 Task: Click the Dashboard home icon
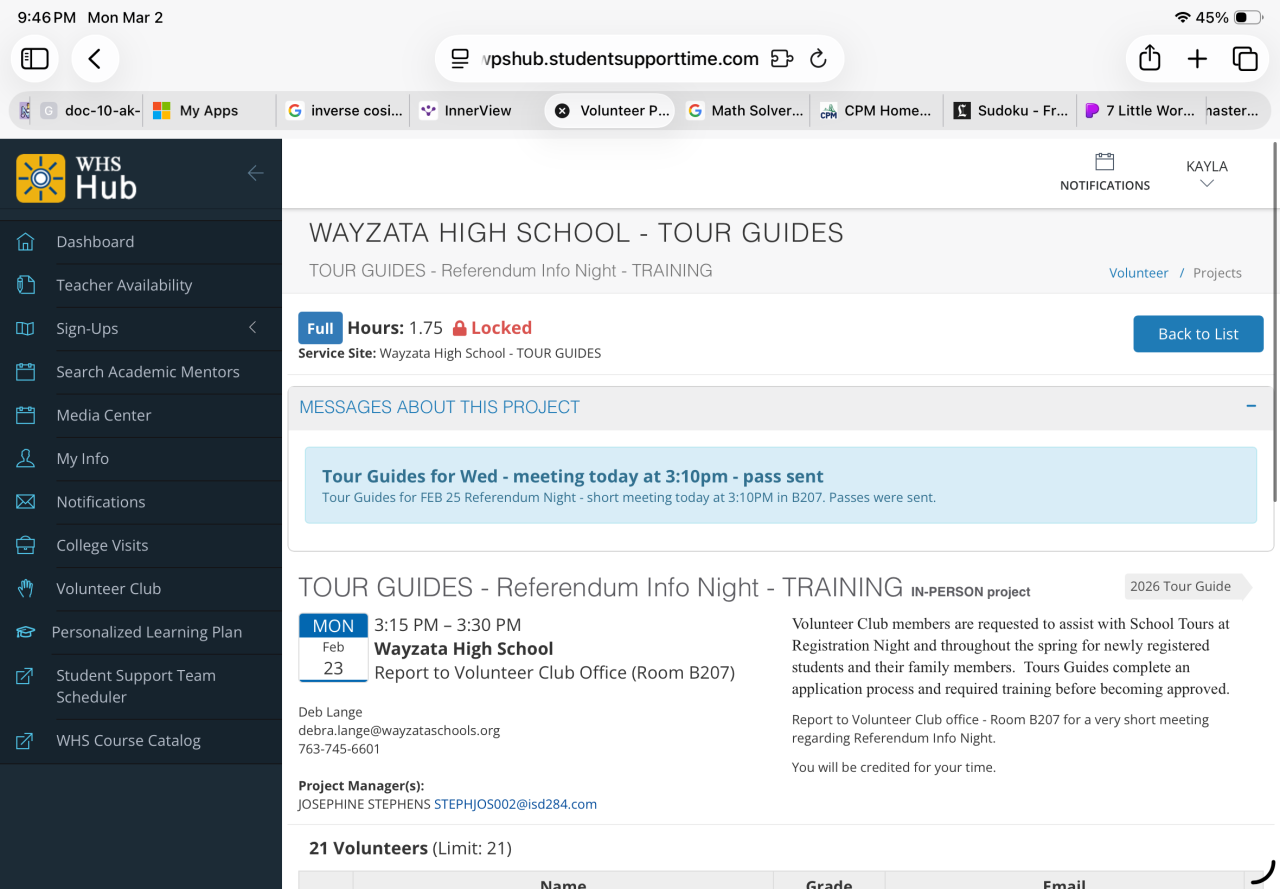[26, 242]
